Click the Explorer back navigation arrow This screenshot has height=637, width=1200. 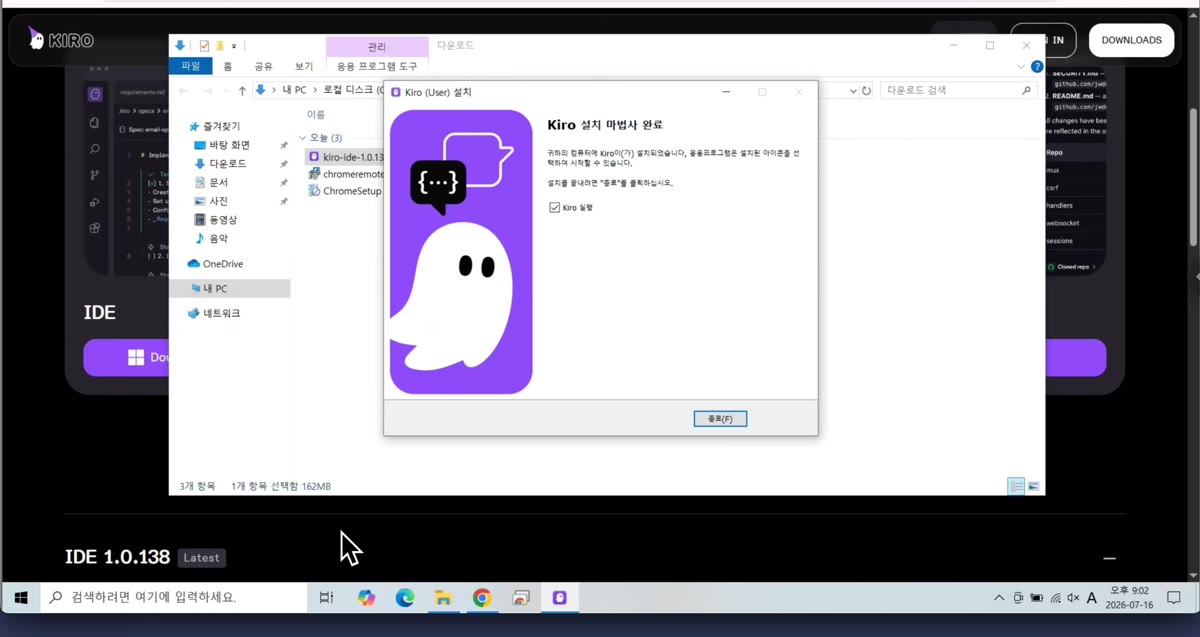coord(184,90)
